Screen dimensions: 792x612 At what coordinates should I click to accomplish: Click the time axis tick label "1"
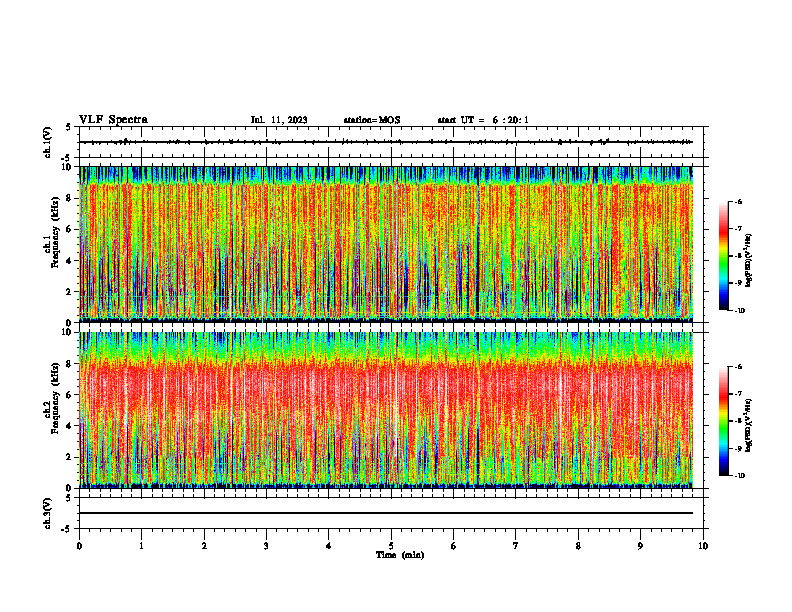[x=141, y=546]
